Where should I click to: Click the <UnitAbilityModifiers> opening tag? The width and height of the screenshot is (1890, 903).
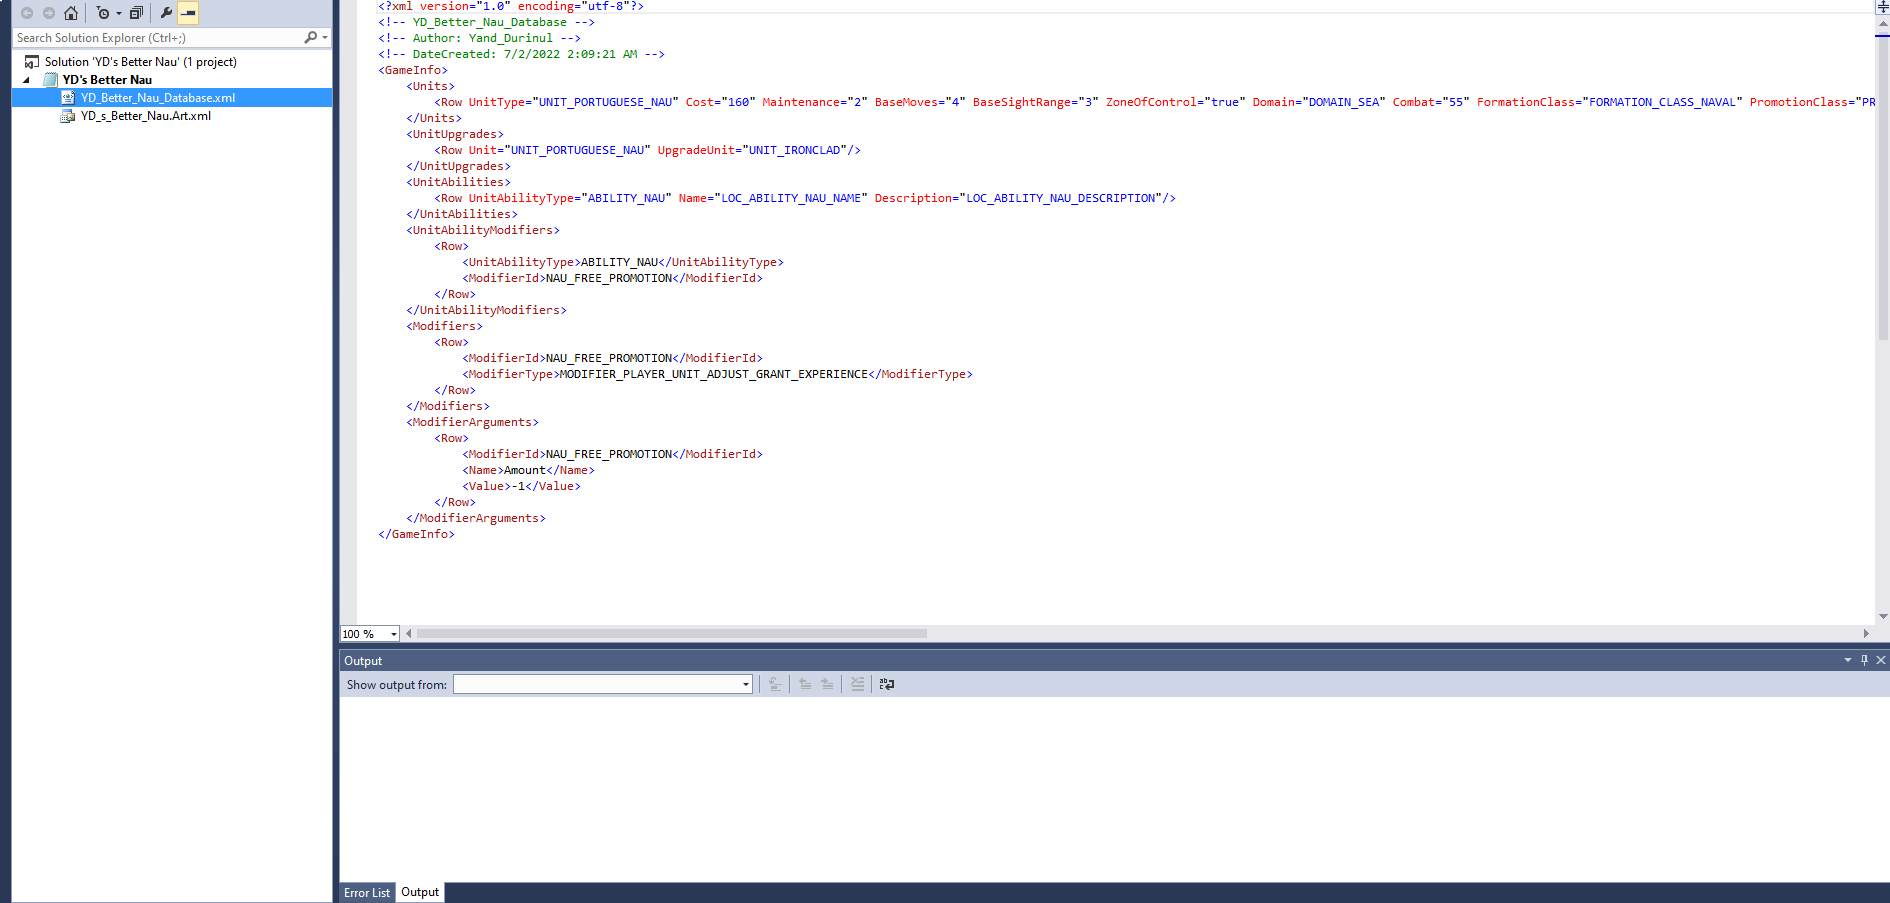click(x=483, y=230)
